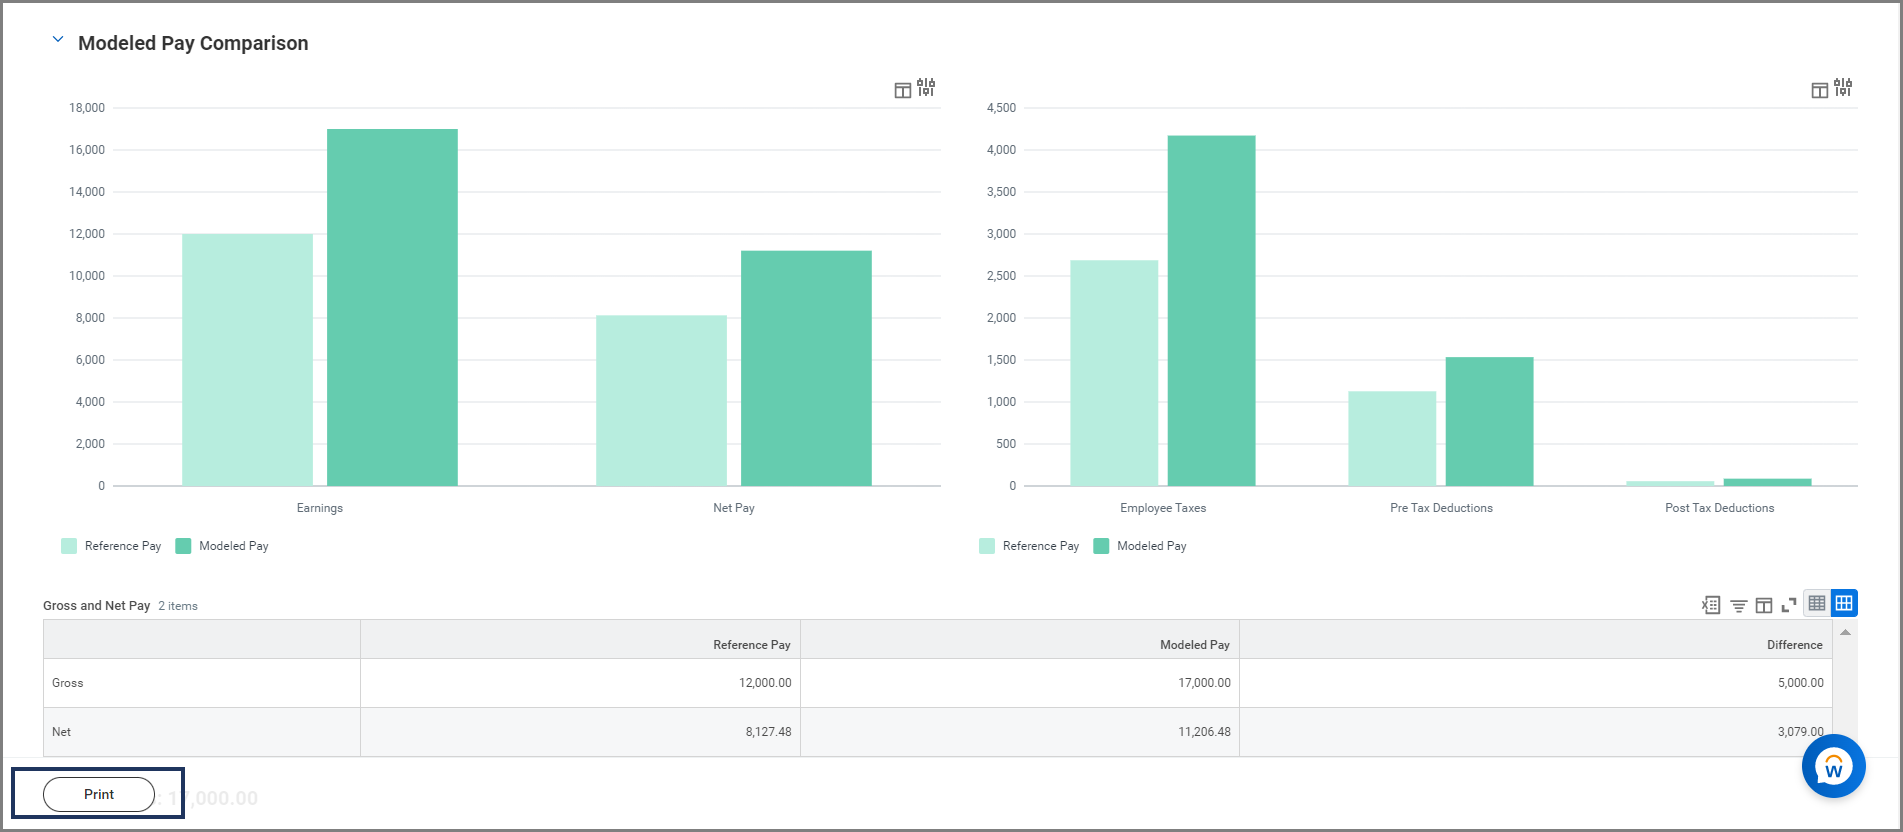
Task: Click the Difference column header
Action: 1794,645
